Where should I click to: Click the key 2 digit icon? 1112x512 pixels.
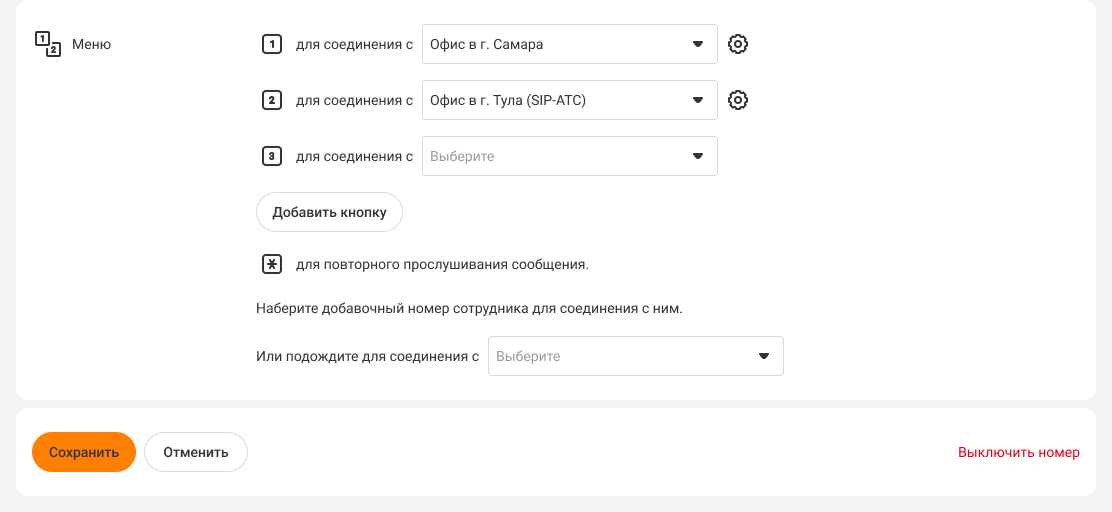(271, 100)
